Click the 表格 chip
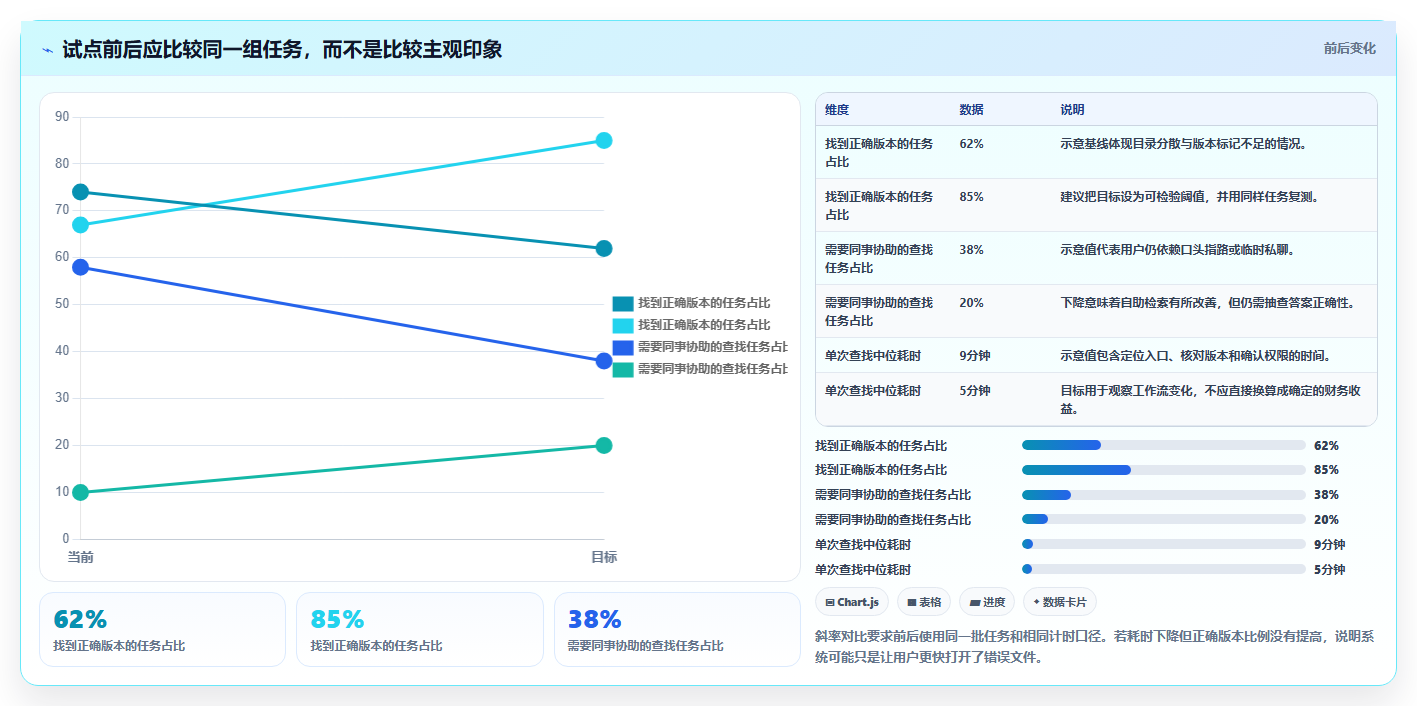Viewport: 1417px width, 706px height. (924, 602)
